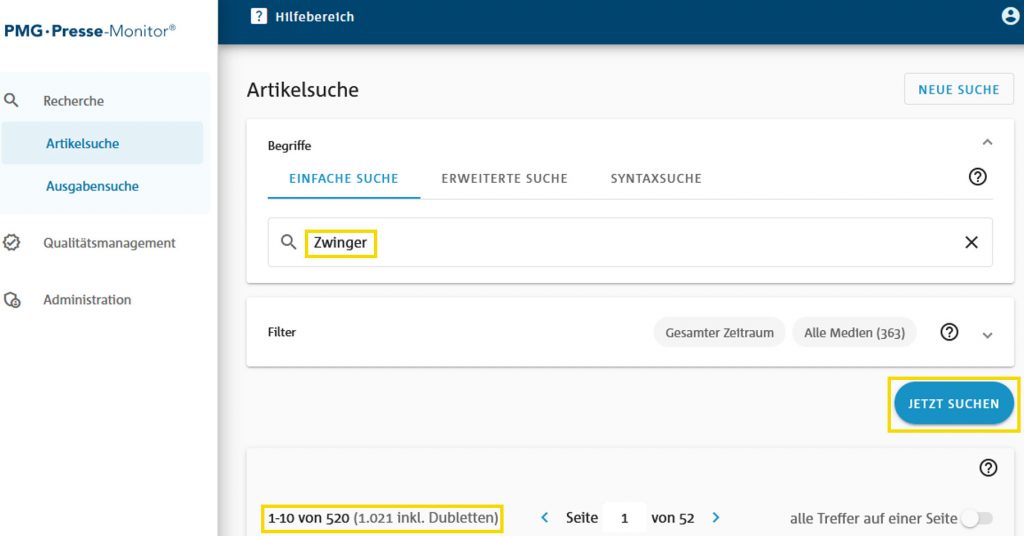The width and height of the screenshot is (1024, 536).
Task: Go to previous results page arrow
Action: pos(545,518)
